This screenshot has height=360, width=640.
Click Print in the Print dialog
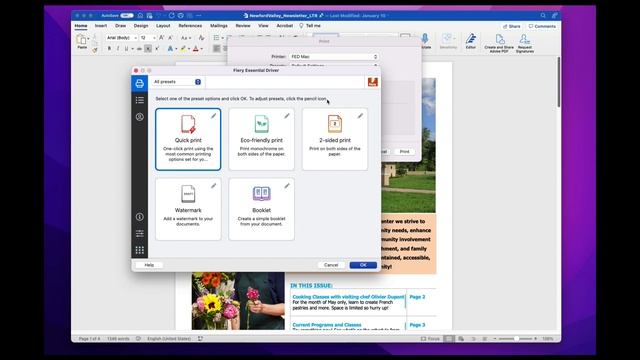[404, 151]
